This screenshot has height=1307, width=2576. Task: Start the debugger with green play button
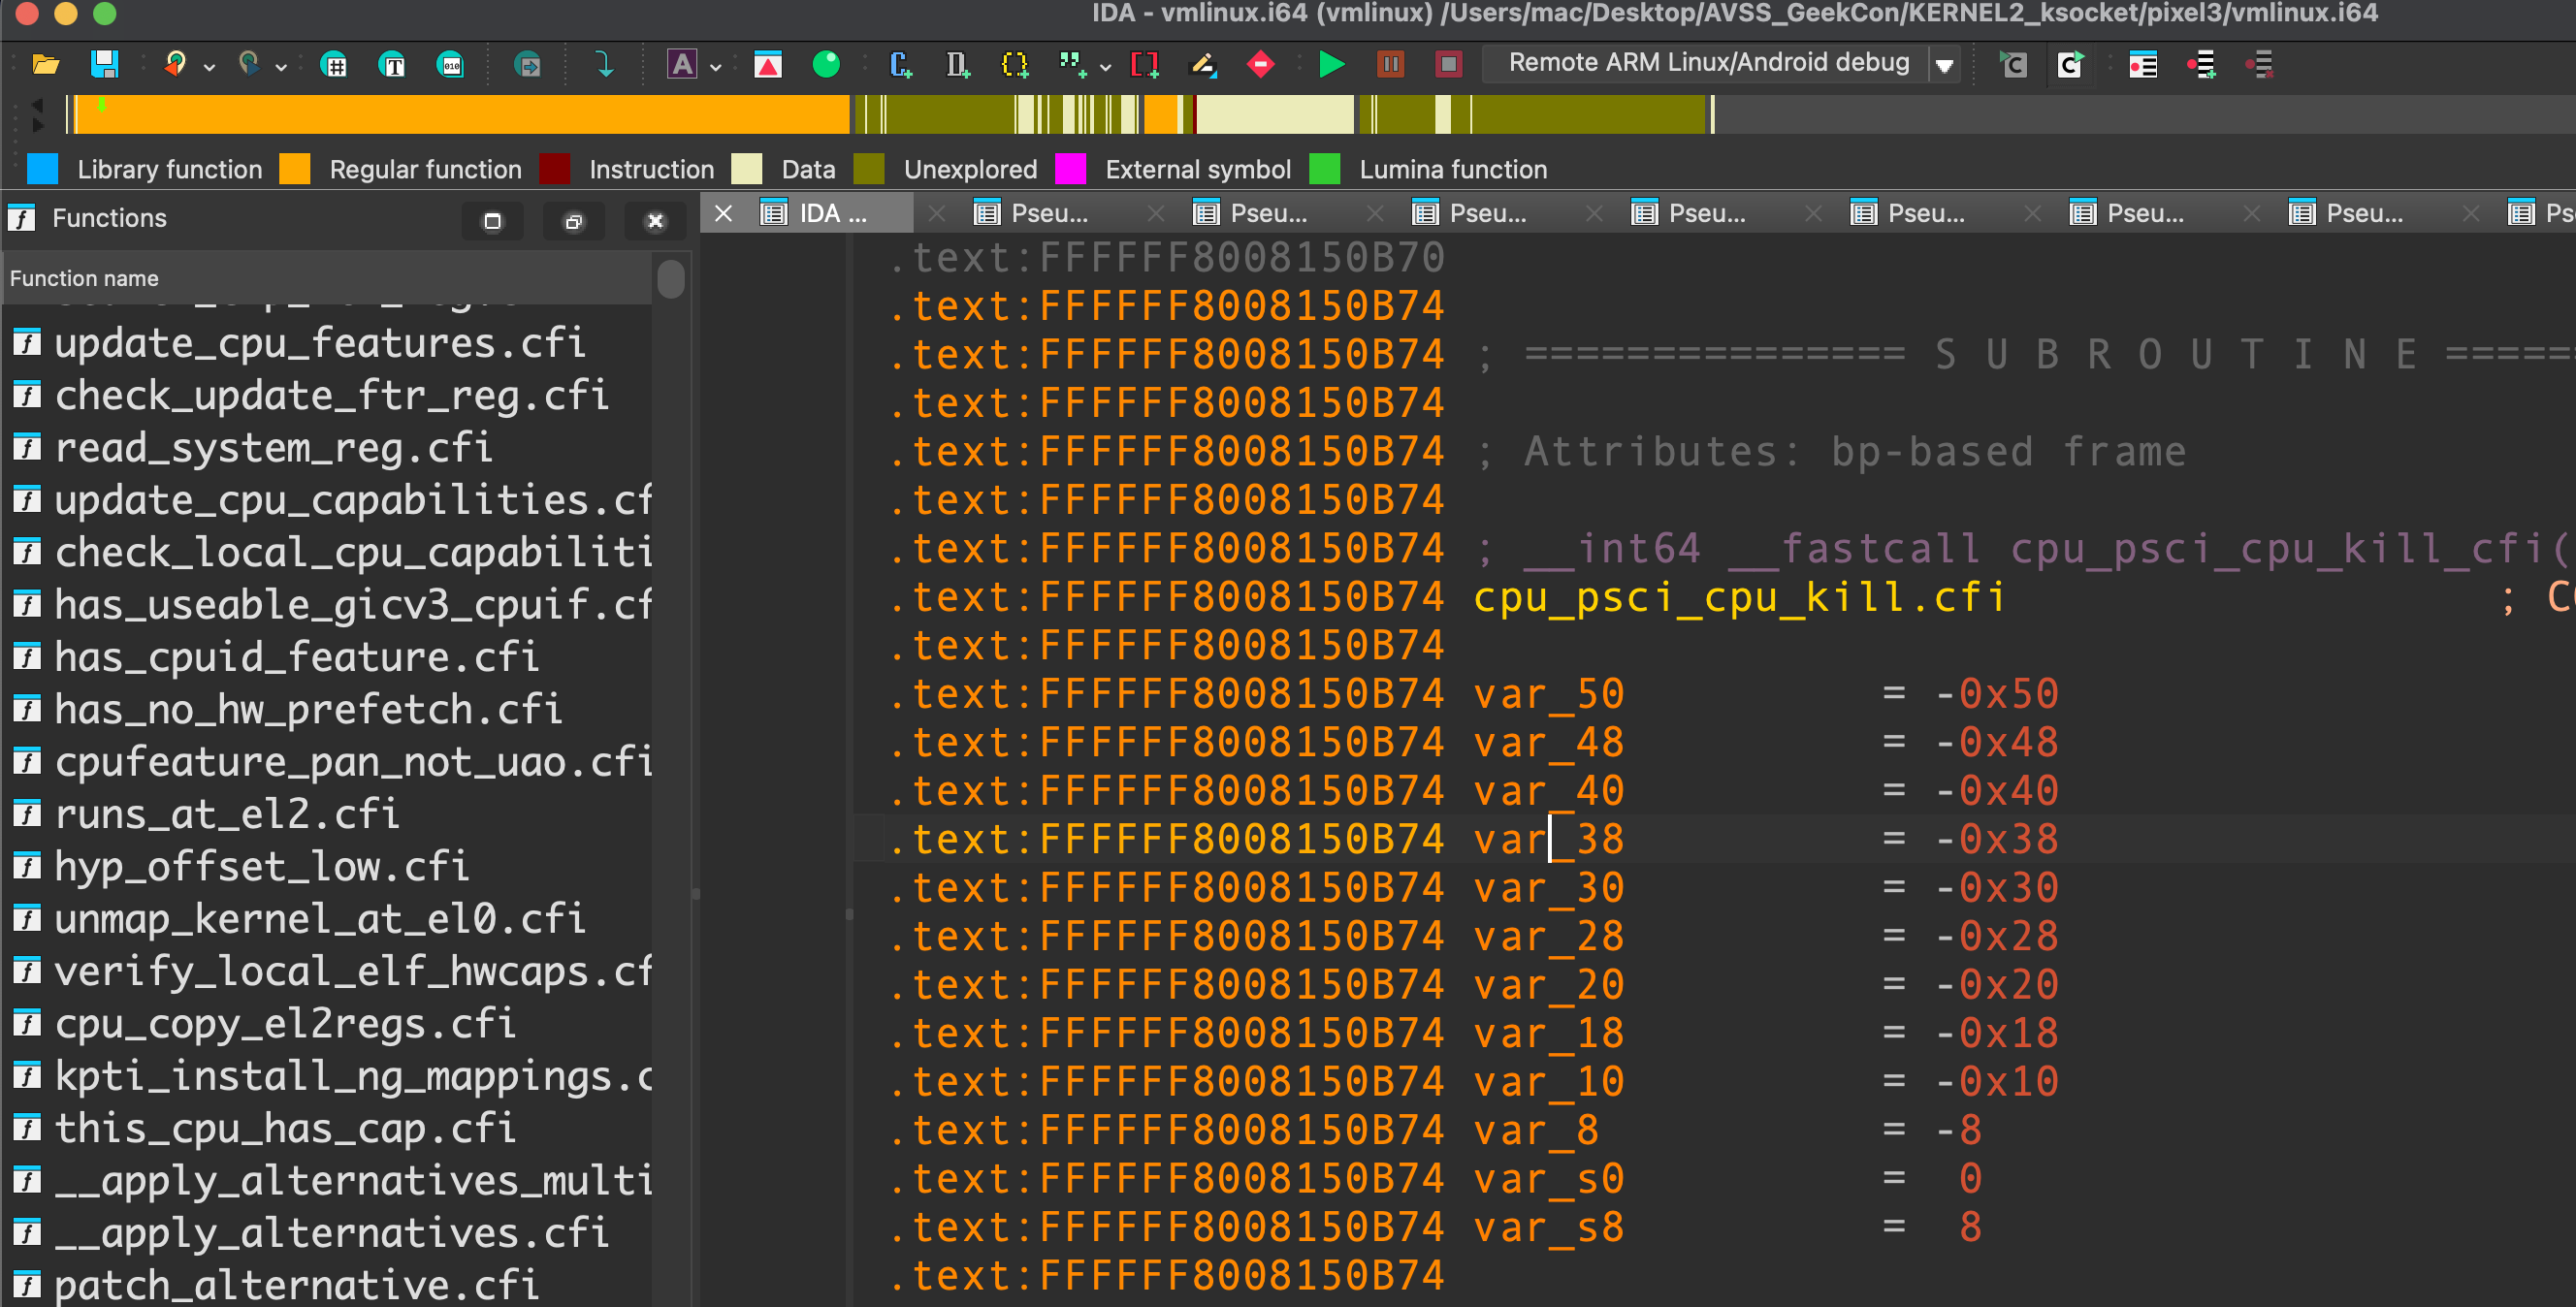click(1331, 65)
